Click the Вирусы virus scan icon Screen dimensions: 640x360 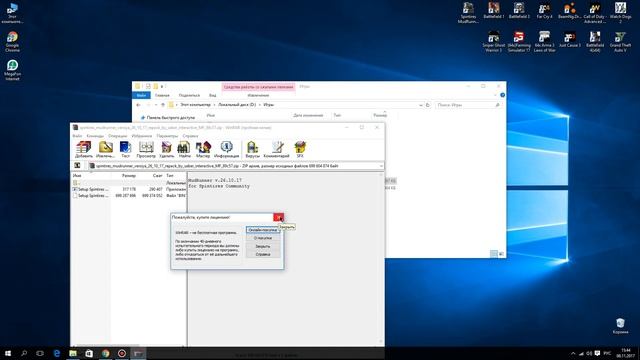tap(253, 149)
